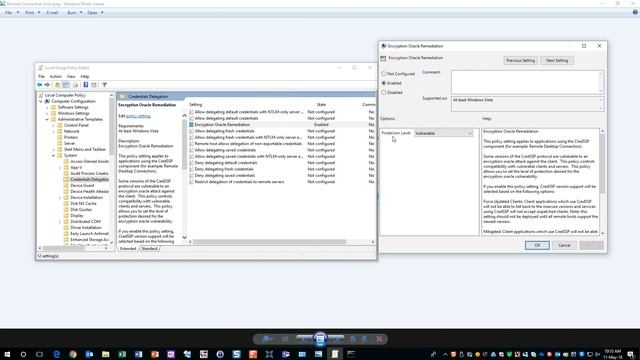Select 'Allow delegating fresh credentials' row
640x360 pixels.
click(x=224, y=131)
